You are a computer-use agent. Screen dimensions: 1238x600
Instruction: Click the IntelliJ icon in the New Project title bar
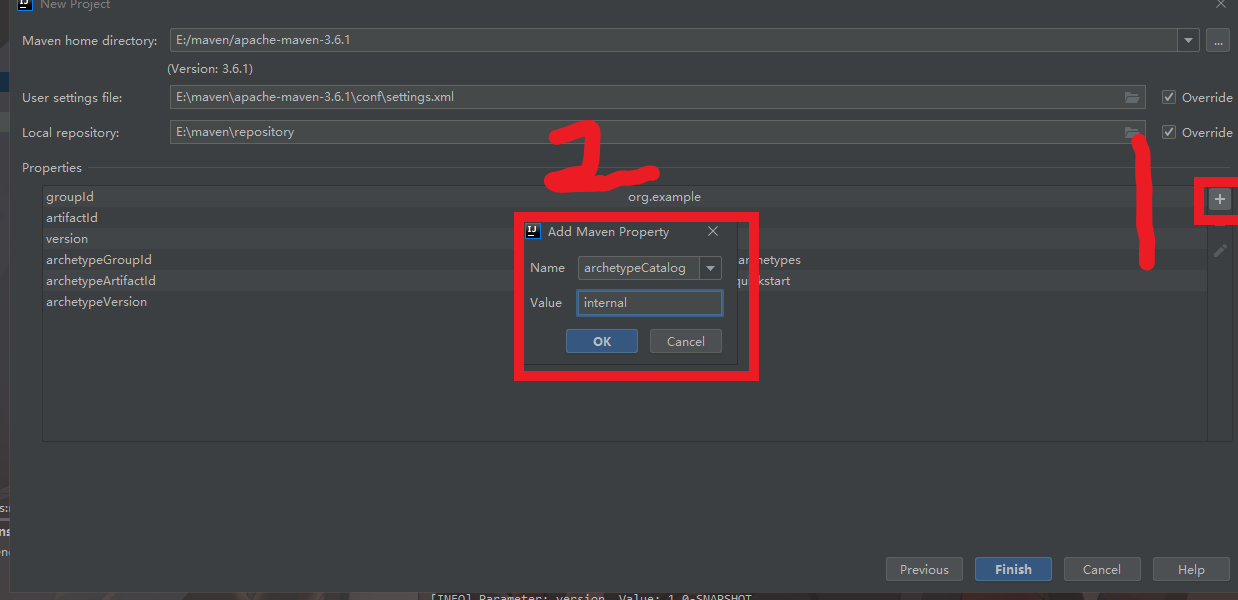[x=25, y=4]
